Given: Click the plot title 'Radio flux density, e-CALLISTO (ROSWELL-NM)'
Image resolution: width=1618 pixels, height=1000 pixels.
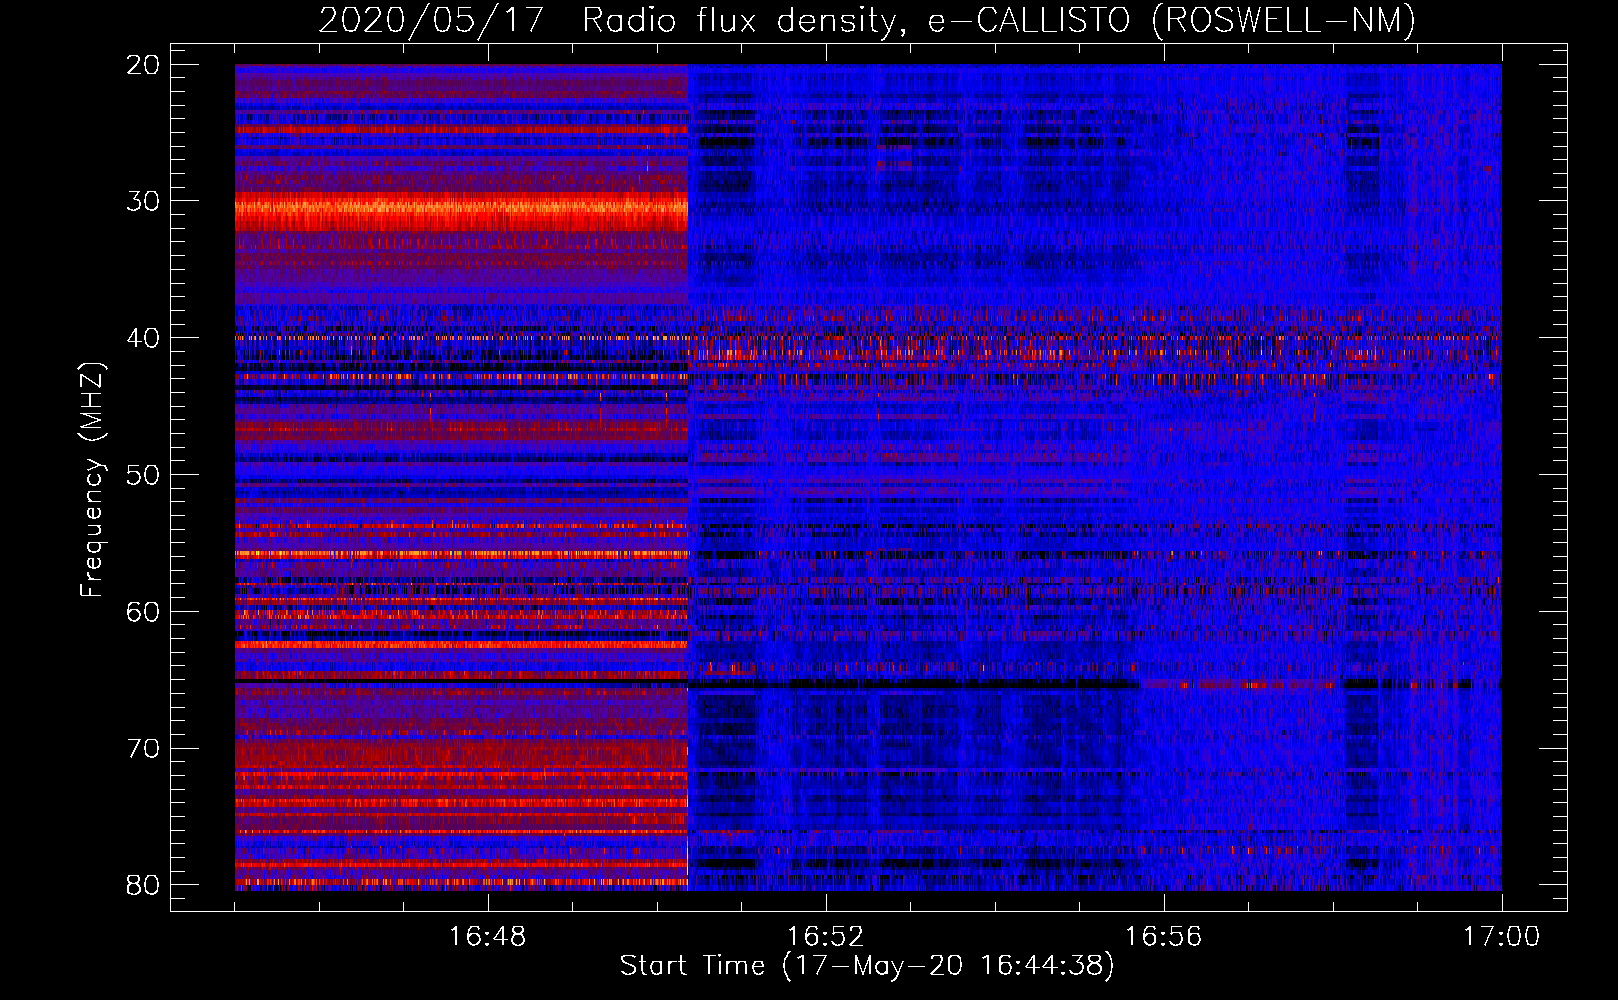Looking at the screenshot, I should 999,20.
